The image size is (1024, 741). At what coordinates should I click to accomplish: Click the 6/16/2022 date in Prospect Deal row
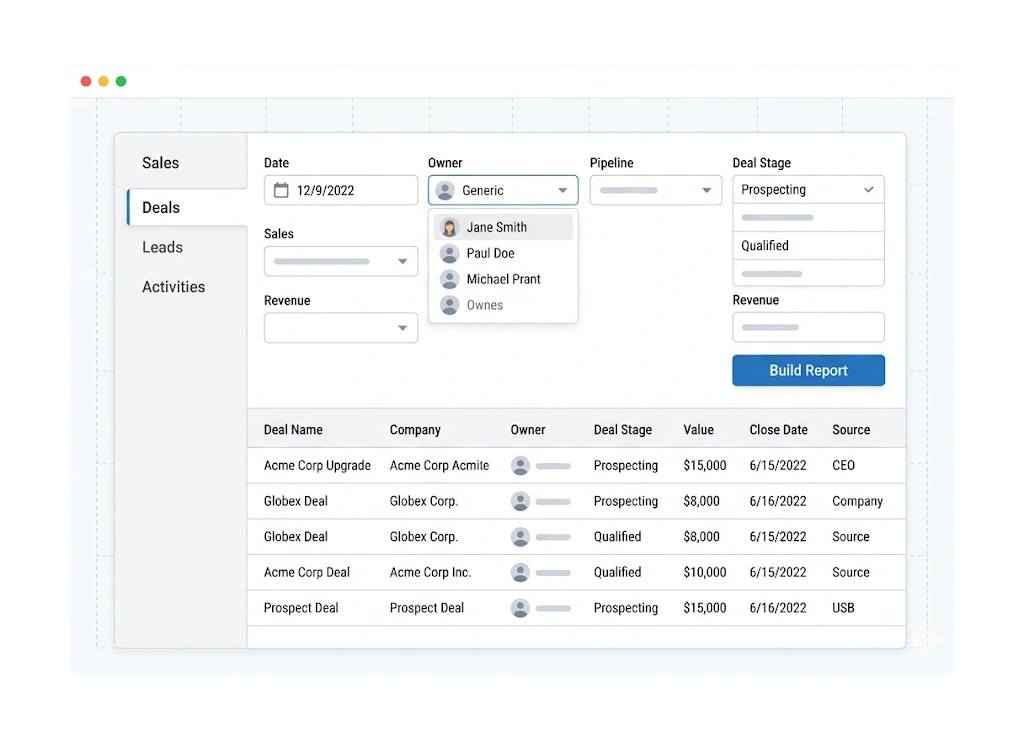(x=778, y=608)
